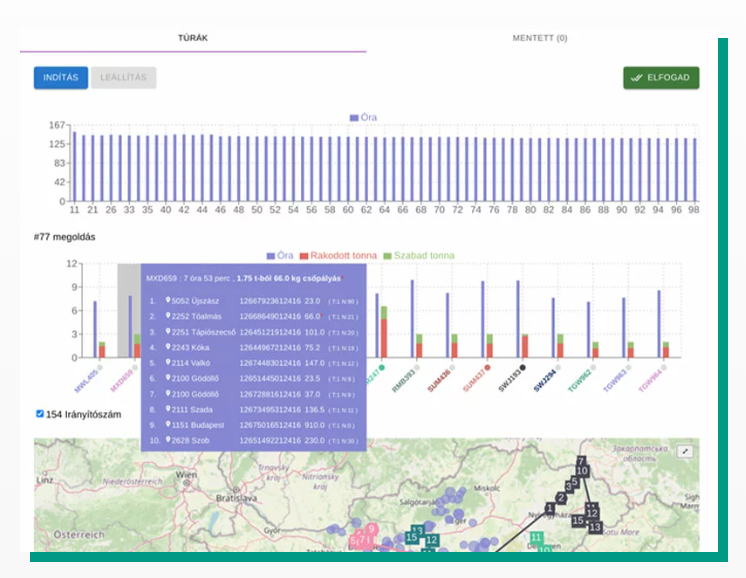Viewport: 746px width, 578px height.
Task: Click the black status dot next to SWJ193
Action: coord(522,367)
